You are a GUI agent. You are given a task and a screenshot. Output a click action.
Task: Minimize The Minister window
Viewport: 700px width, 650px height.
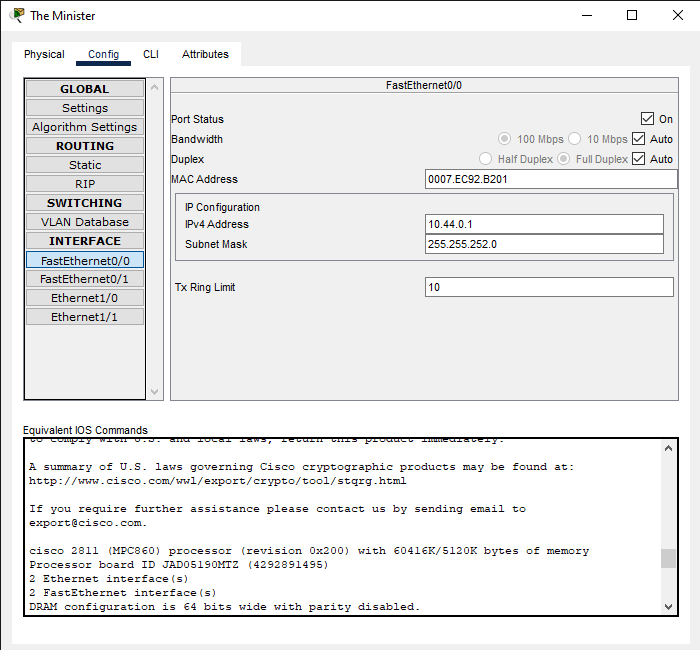click(587, 16)
